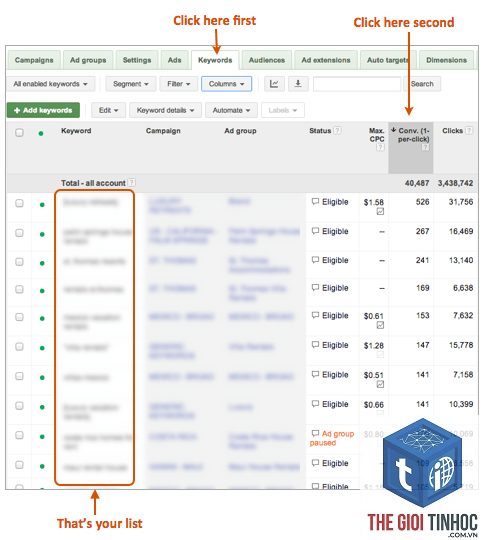Click the keyword search input field
The image size is (485, 540).
click(357, 84)
